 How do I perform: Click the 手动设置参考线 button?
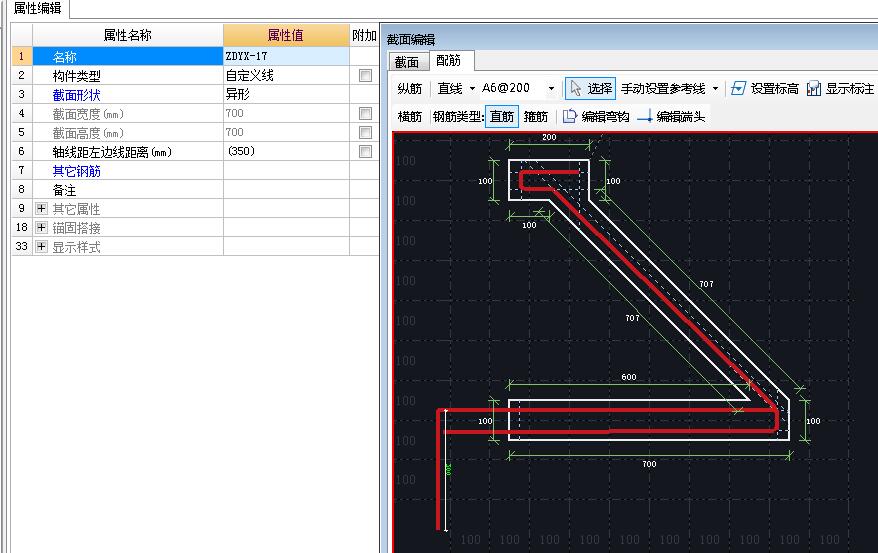click(x=664, y=88)
